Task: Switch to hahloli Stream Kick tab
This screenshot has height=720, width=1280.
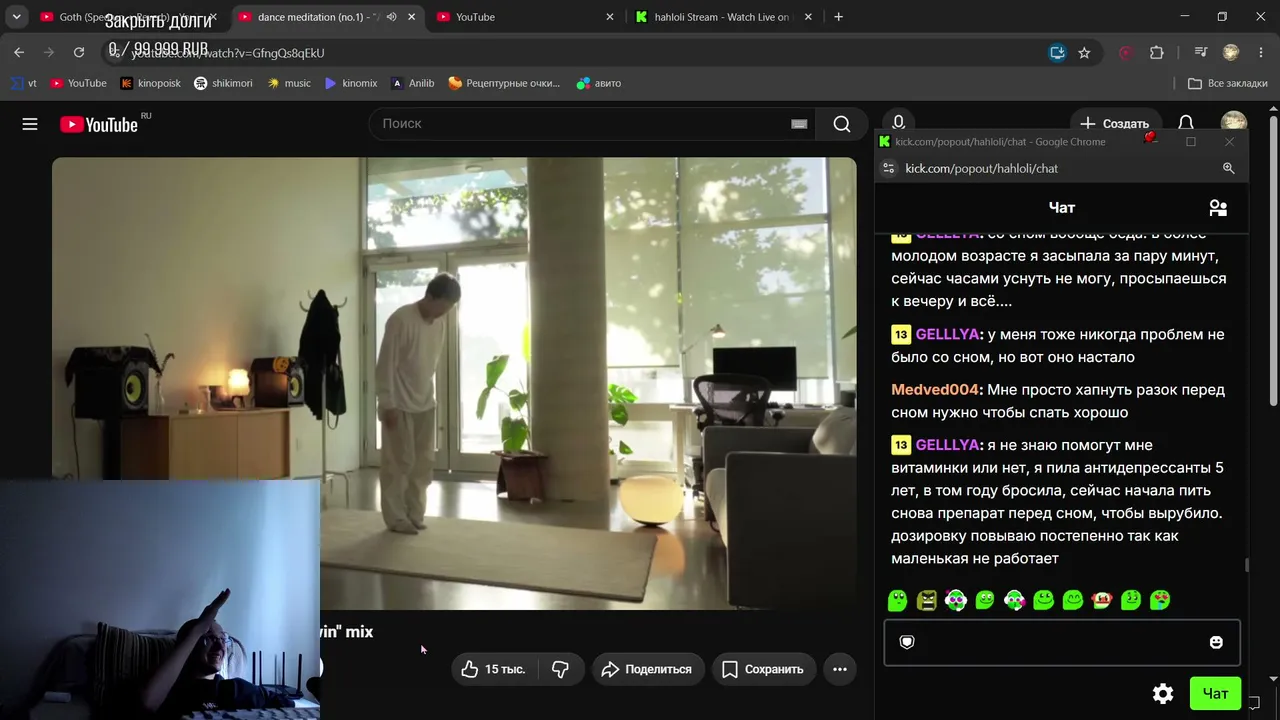Action: pyautogui.click(x=724, y=17)
